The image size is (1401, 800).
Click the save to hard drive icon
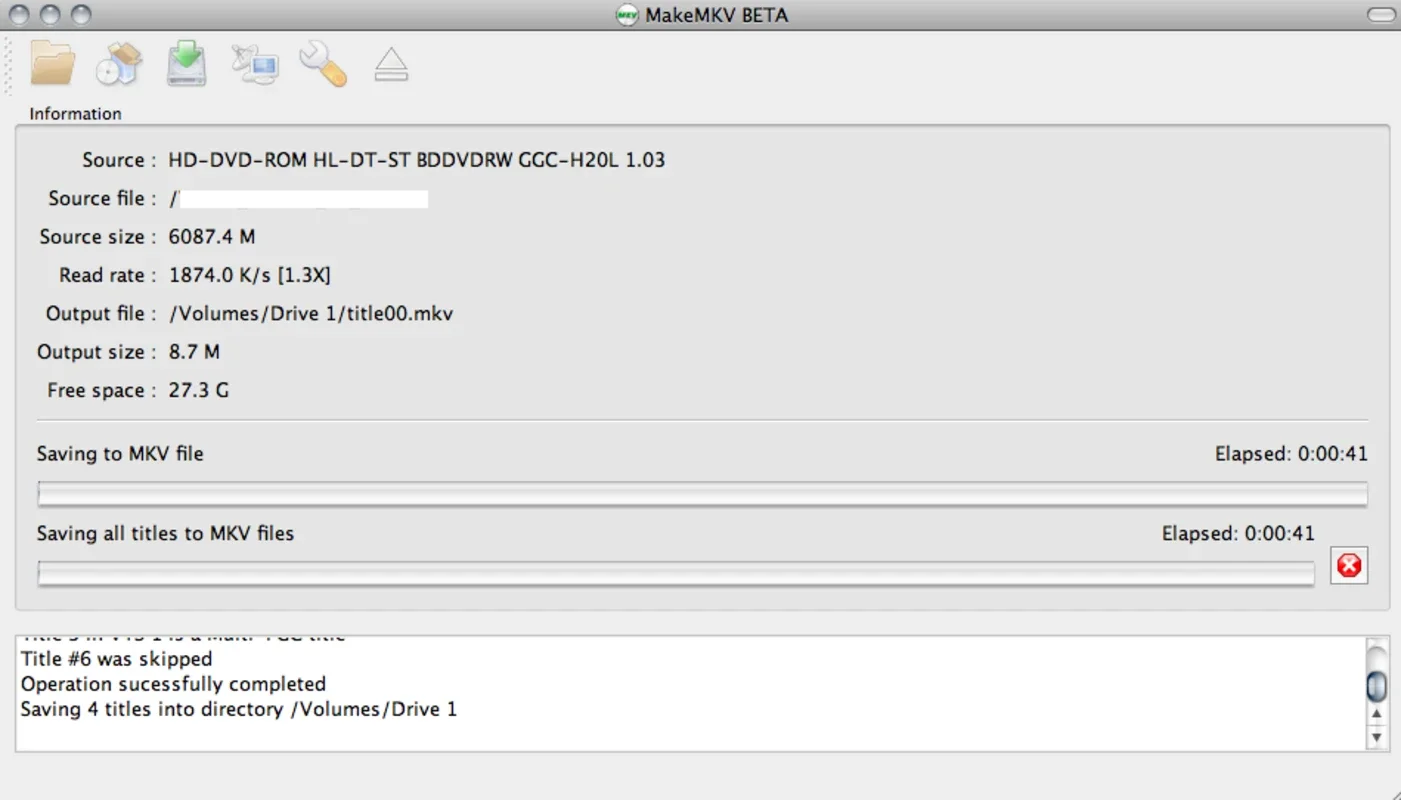(x=187, y=62)
